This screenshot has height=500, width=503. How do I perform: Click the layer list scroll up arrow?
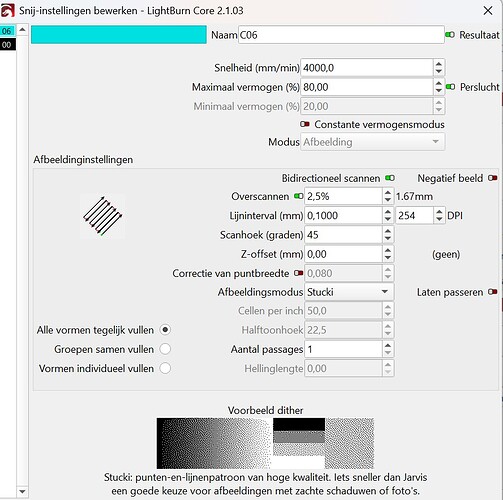[x=22, y=30]
